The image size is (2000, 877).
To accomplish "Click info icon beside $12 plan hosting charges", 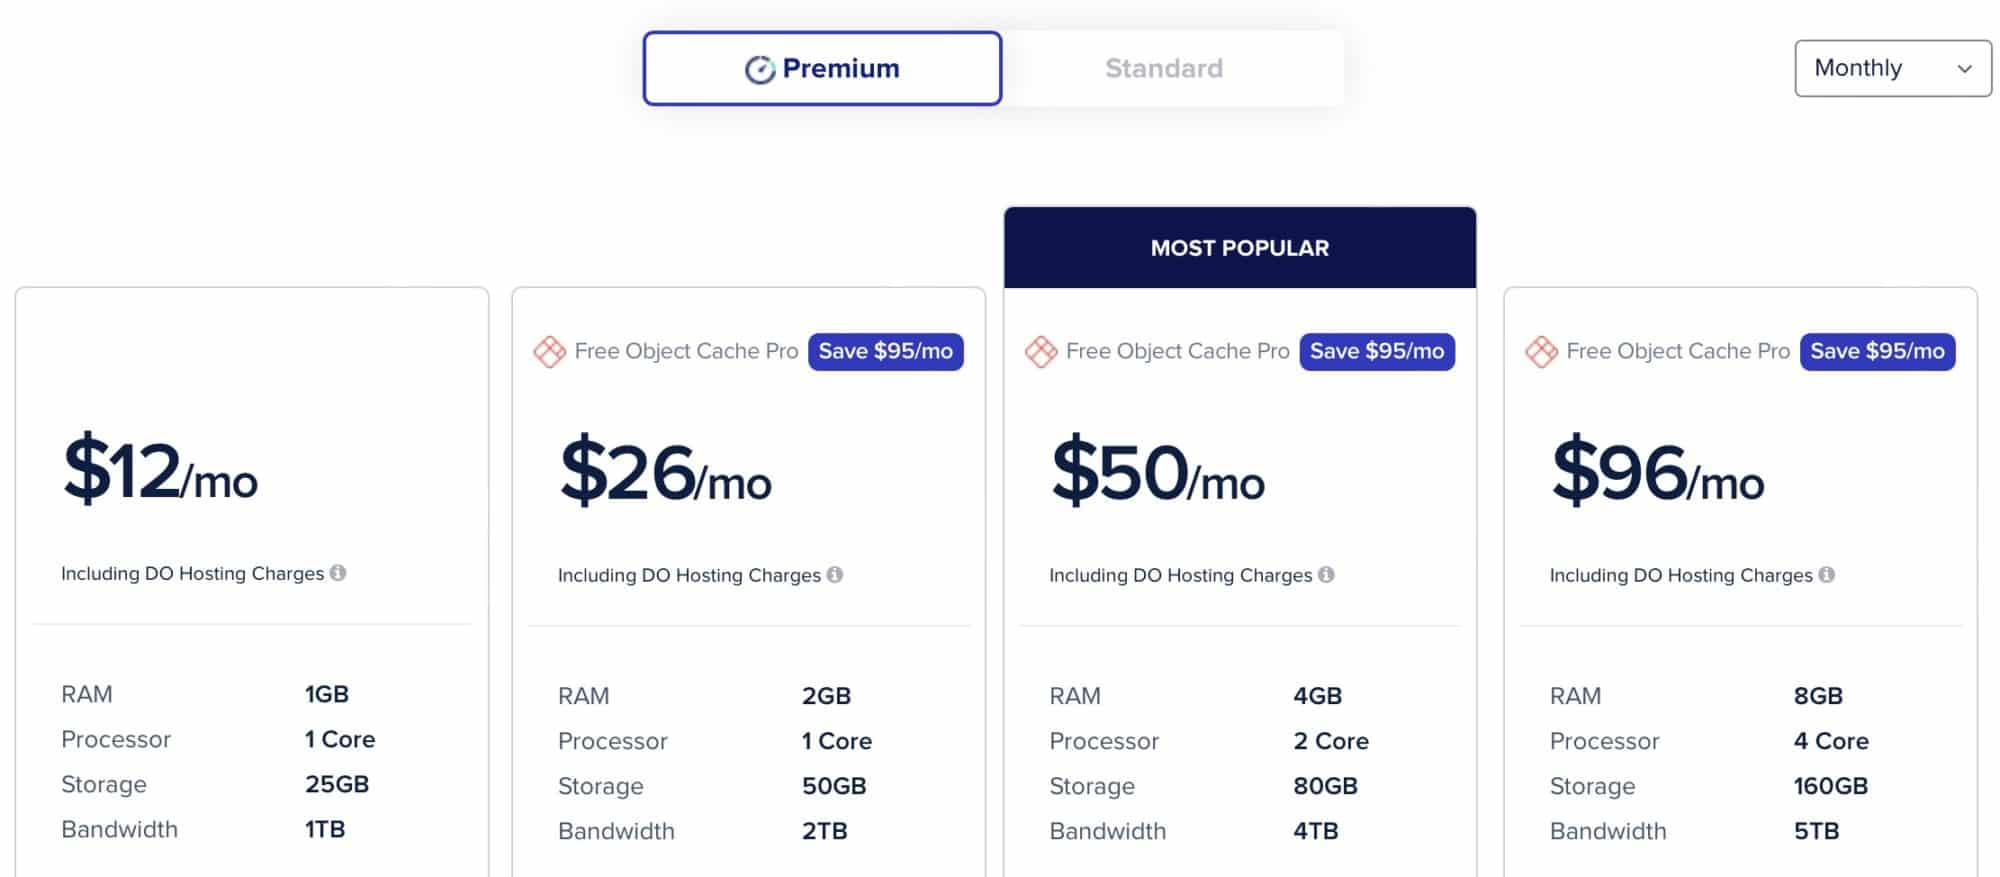I will (x=338, y=573).
